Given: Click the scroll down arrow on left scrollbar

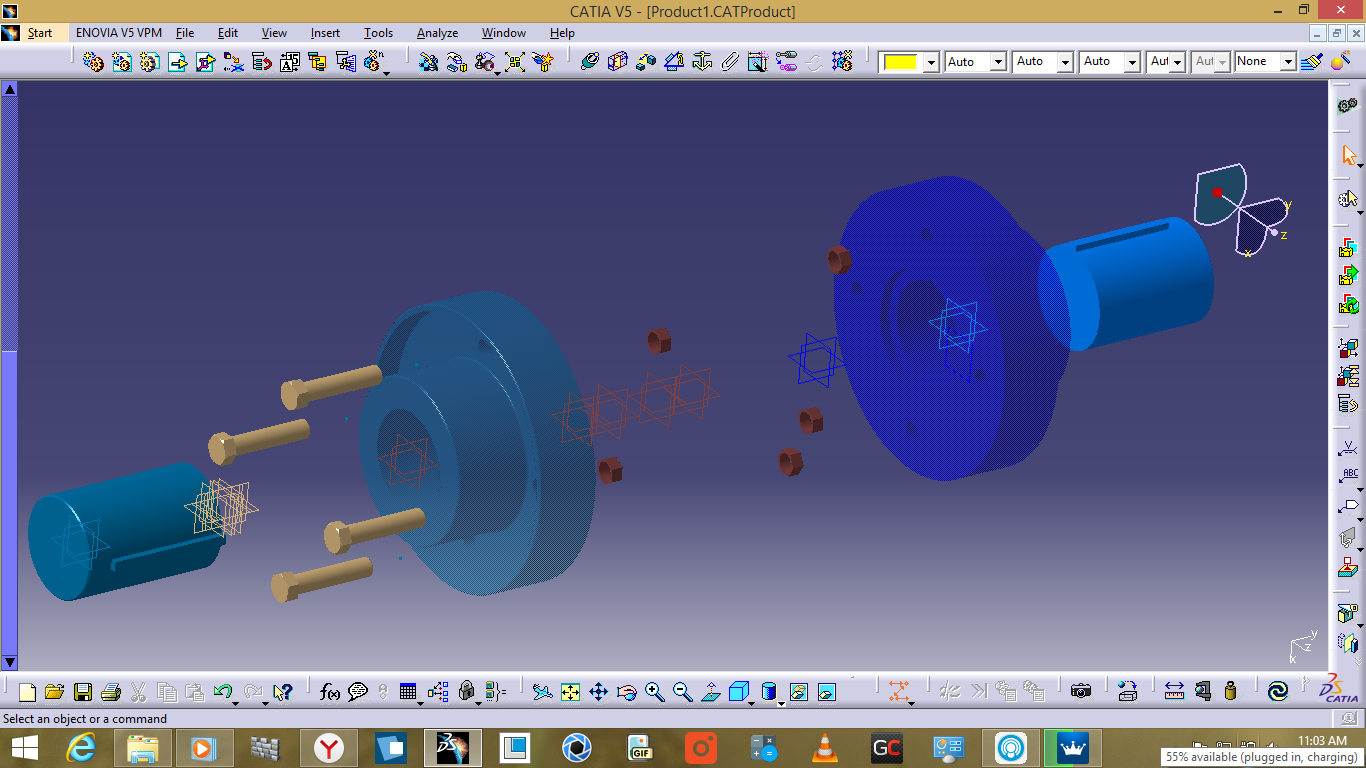Looking at the screenshot, I should click(x=10, y=662).
